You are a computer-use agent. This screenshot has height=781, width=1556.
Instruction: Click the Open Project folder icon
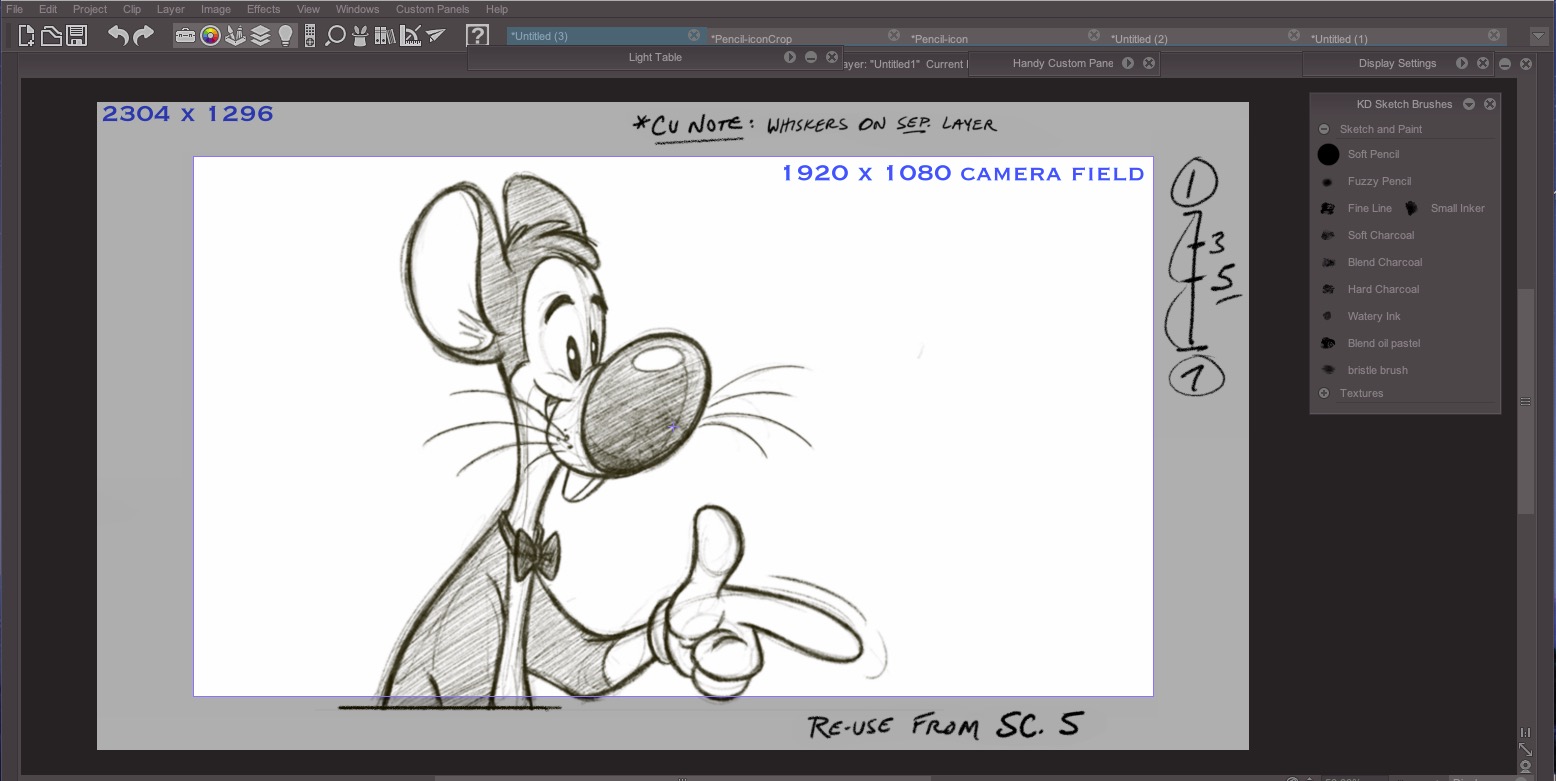point(51,36)
